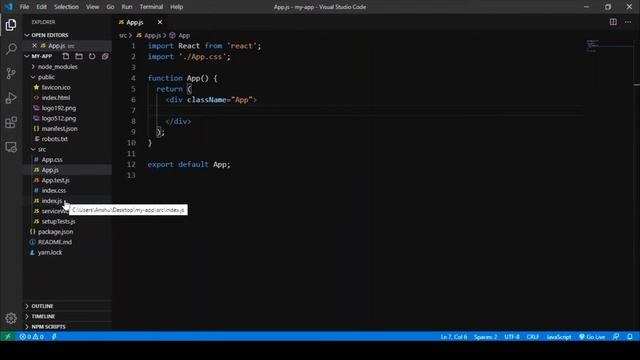Click the Go Live status bar button
The height and width of the screenshot is (360, 640).
click(592, 337)
